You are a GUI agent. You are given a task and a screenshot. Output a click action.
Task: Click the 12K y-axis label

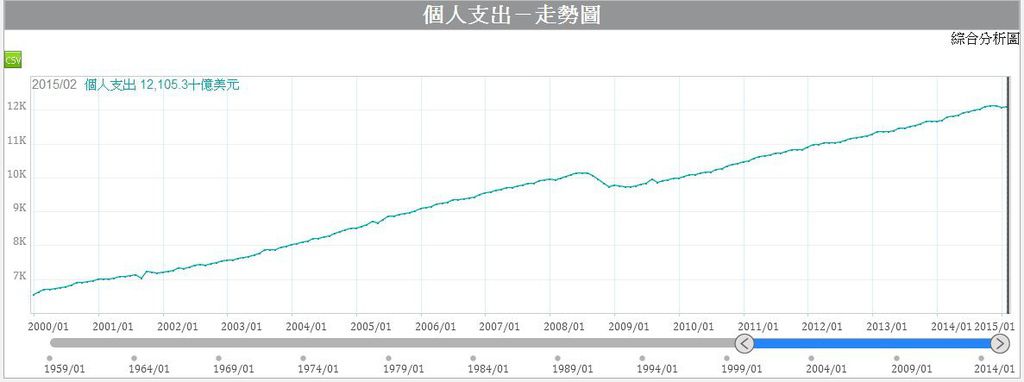16,107
